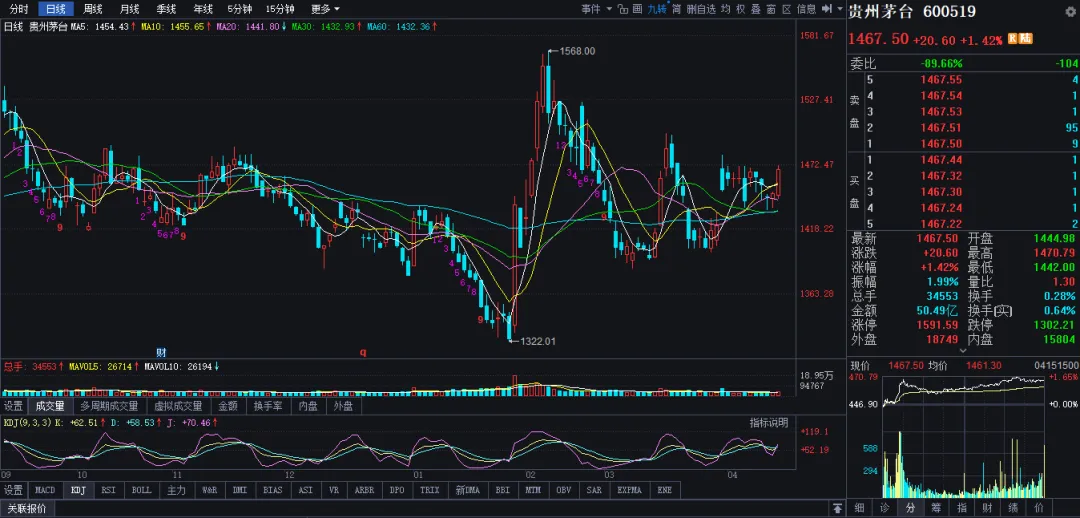Select the 绩 performance tab
The height and width of the screenshot is (518, 1080).
[1013, 508]
